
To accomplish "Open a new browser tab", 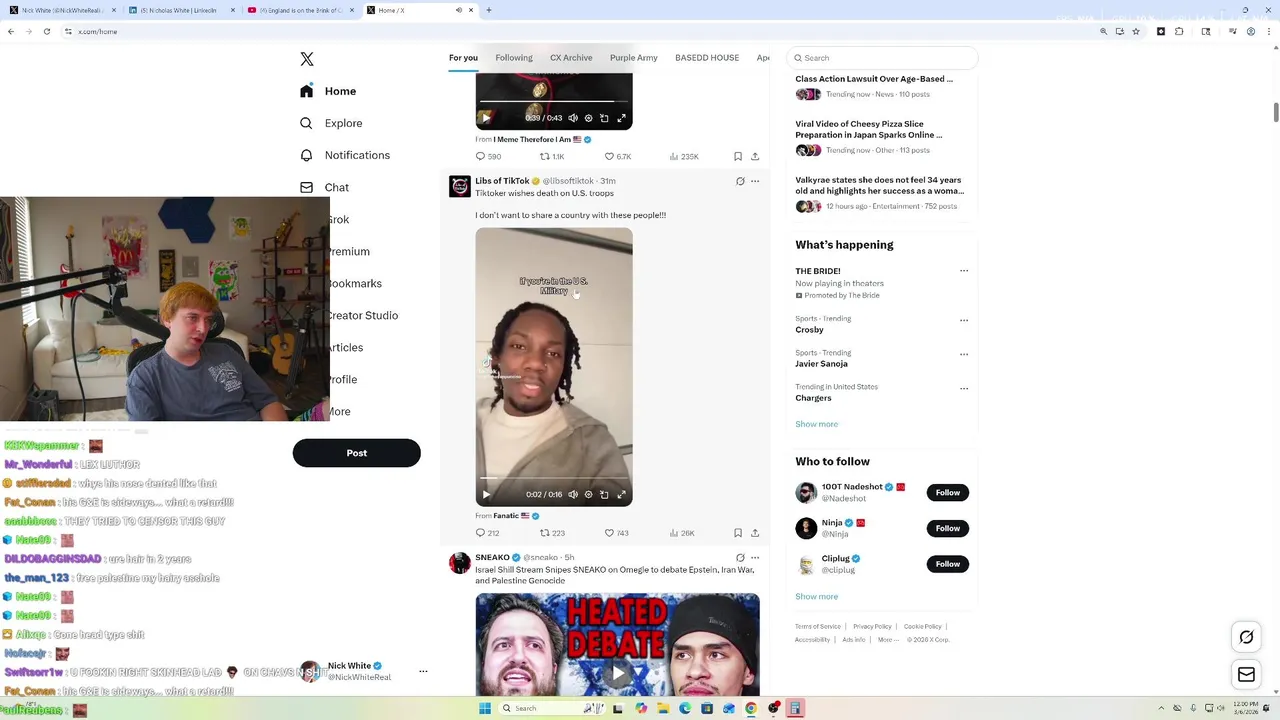I will pos(489,10).
